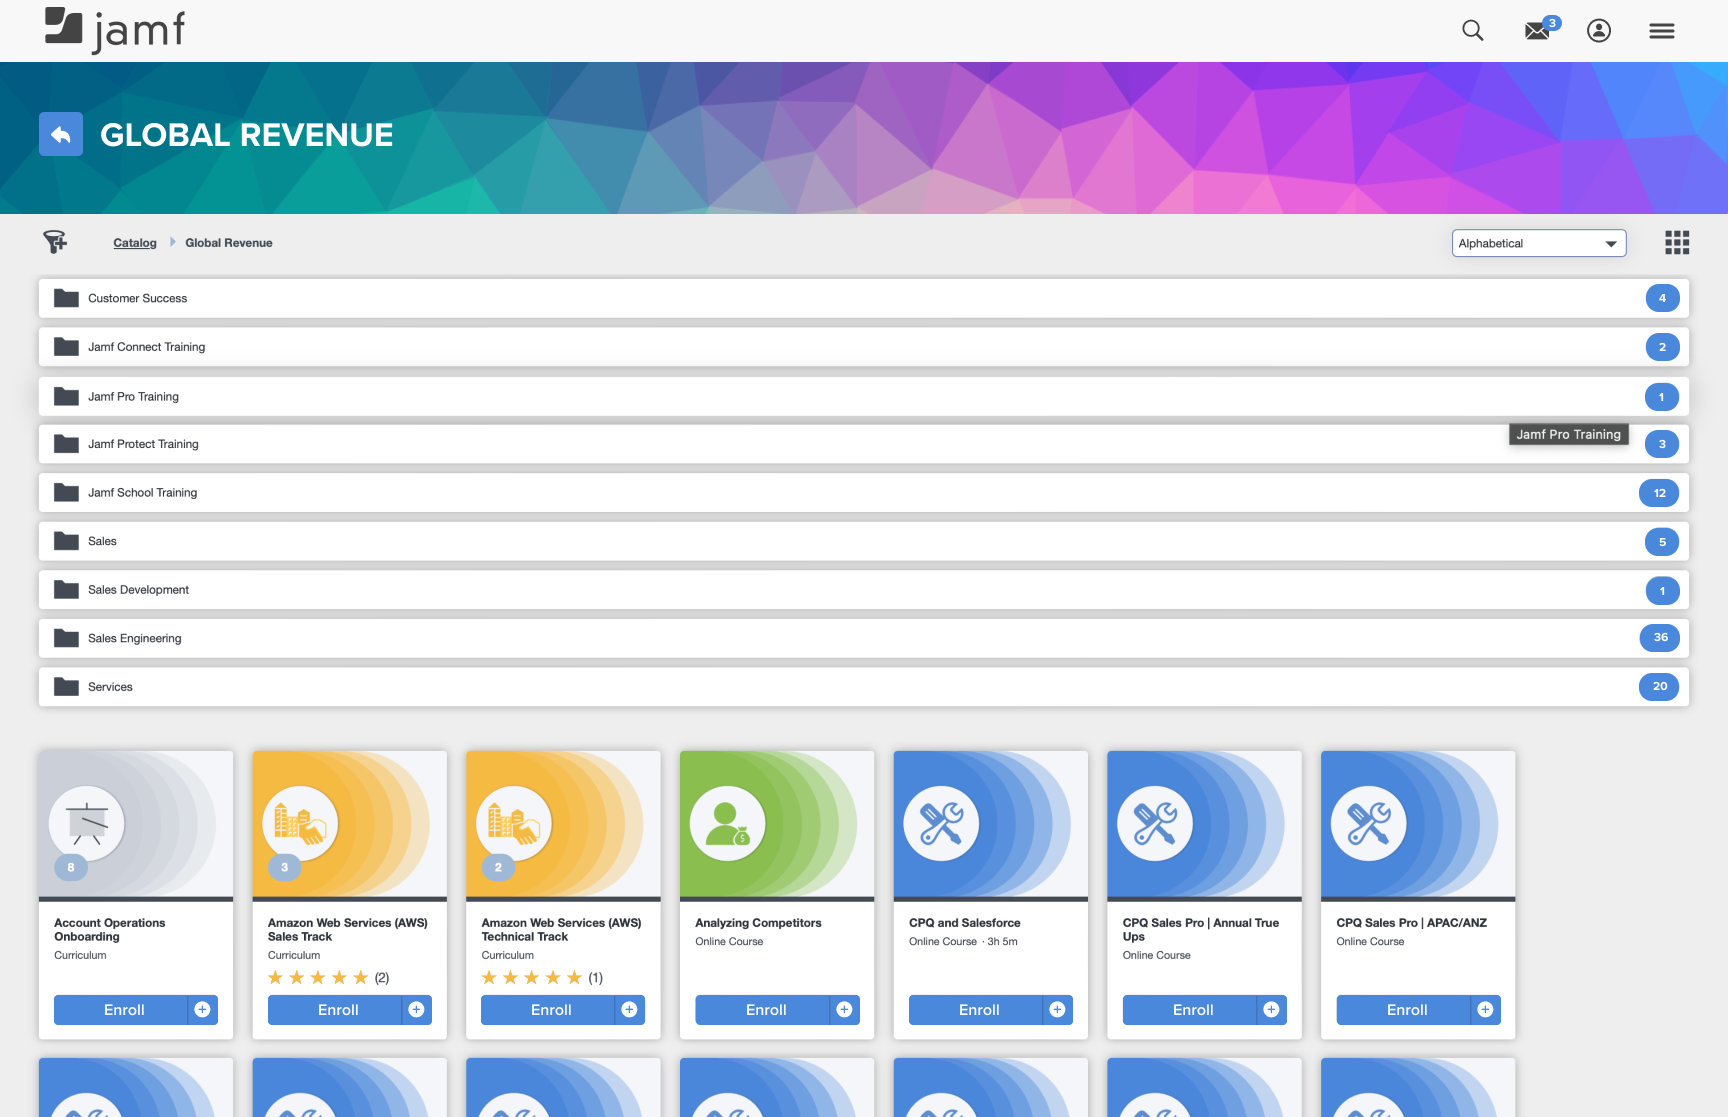The image size is (1728, 1117).
Task: Click CPQ Sales Pro Annual True Ups title
Action: (x=1201, y=930)
